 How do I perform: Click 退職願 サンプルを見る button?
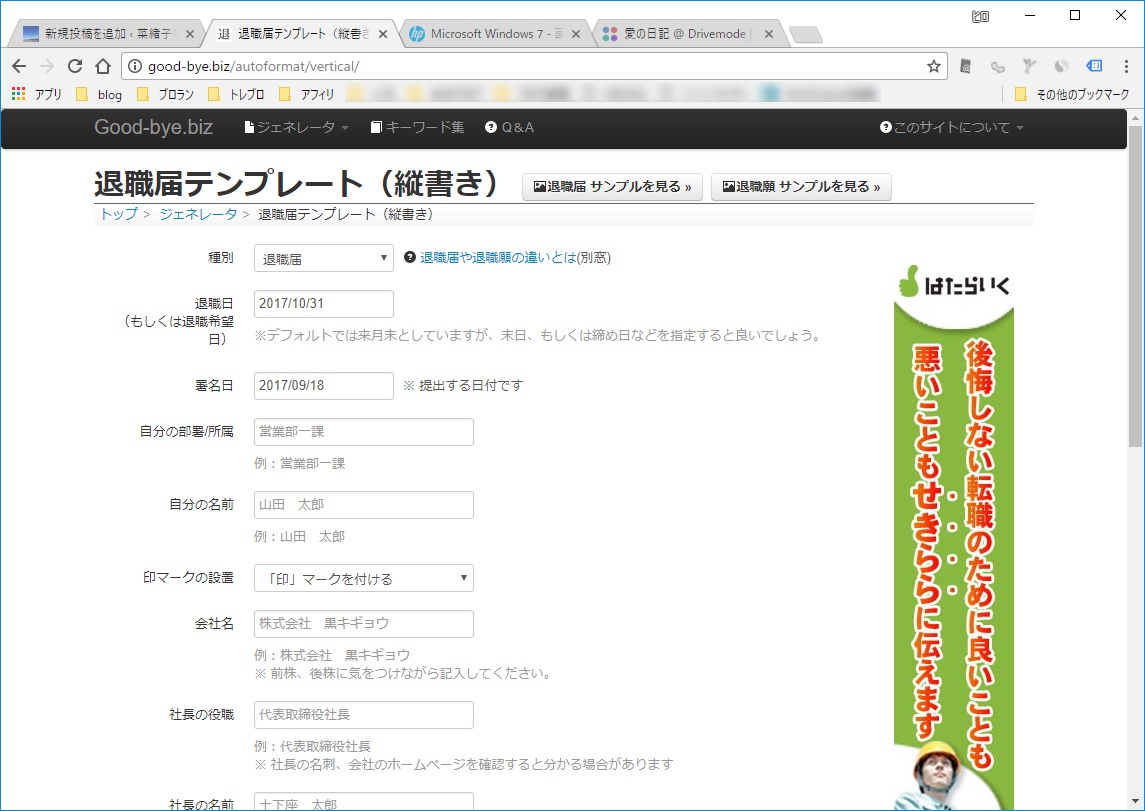801,187
